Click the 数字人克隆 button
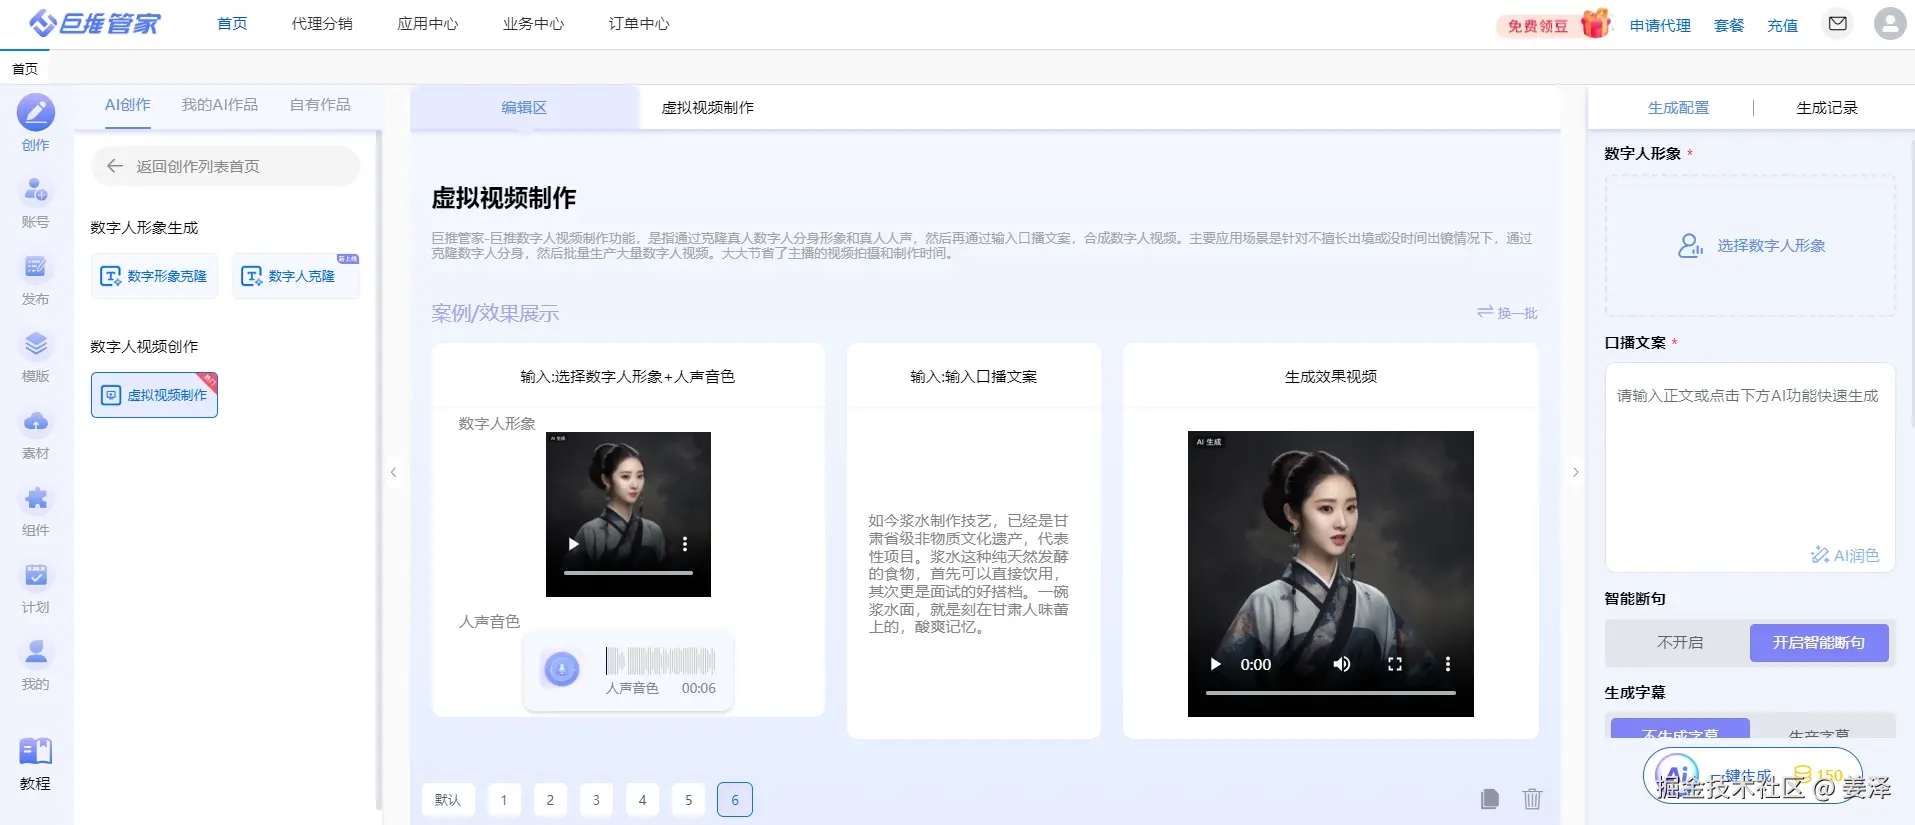The height and width of the screenshot is (825, 1915). click(x=296, y=276)
